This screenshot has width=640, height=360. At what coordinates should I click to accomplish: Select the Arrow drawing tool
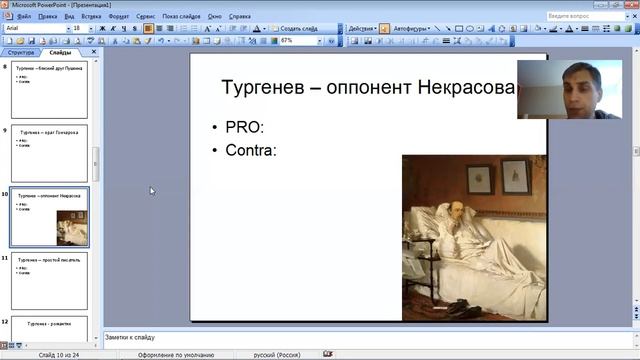click(448, 29)
